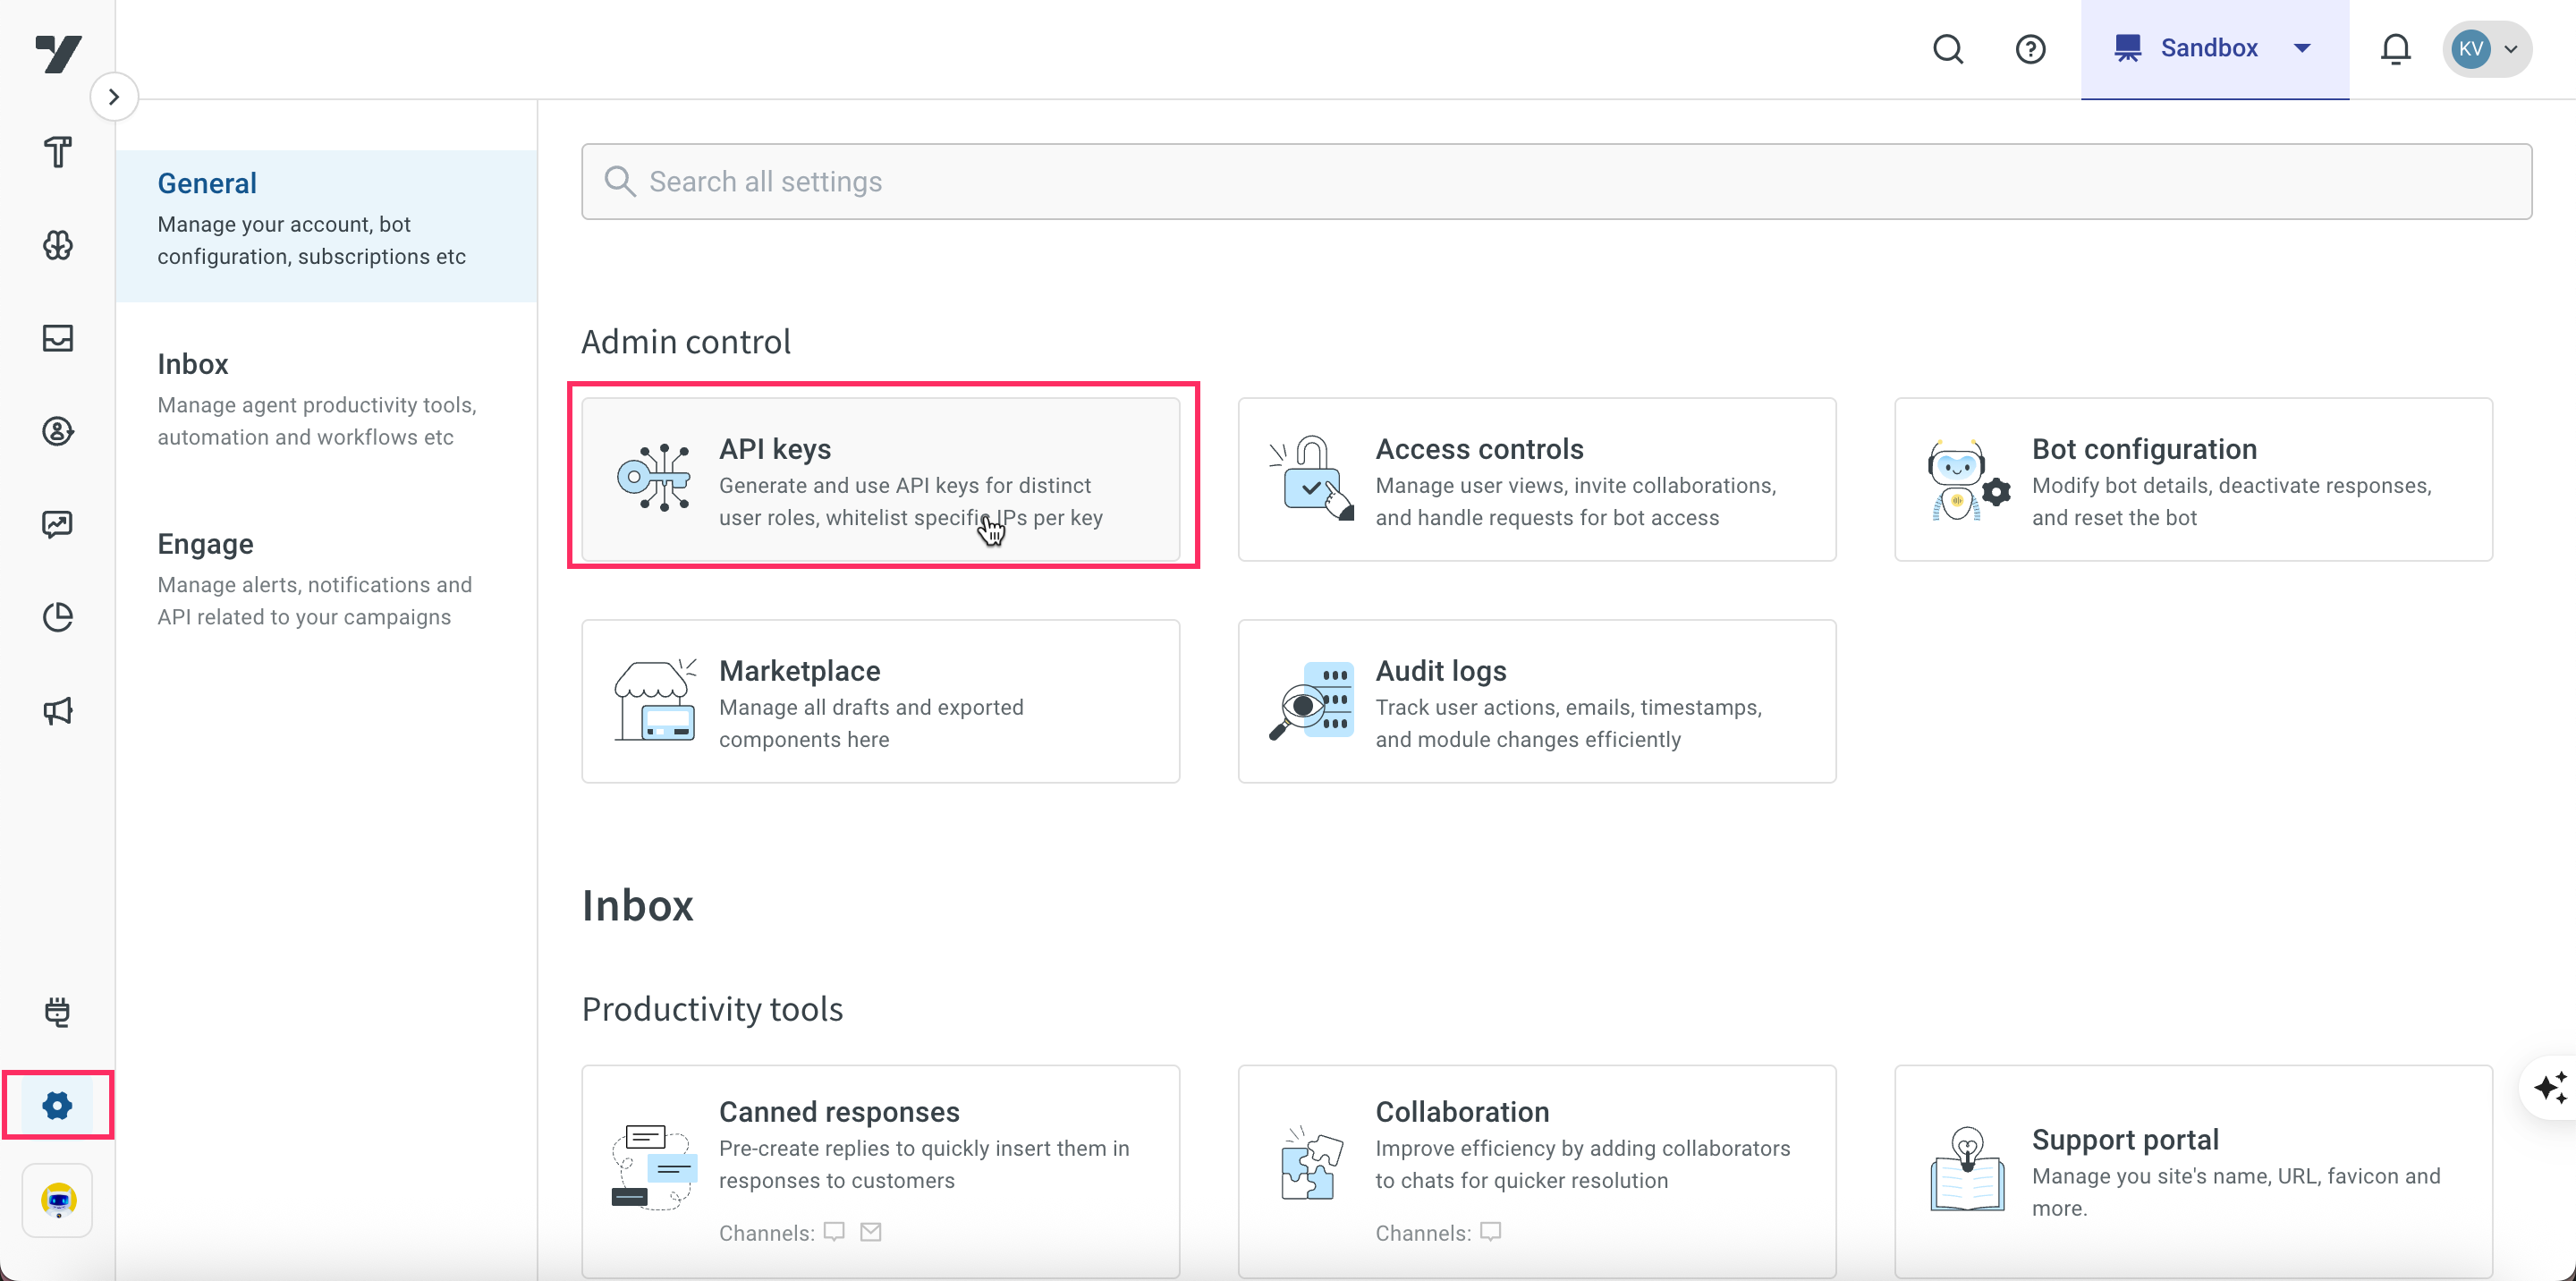The height and width of the screenshot is (1281, 2576).
Task: Open the megaphone Engage icon in the sidebar
Action: tap(58, 711)
